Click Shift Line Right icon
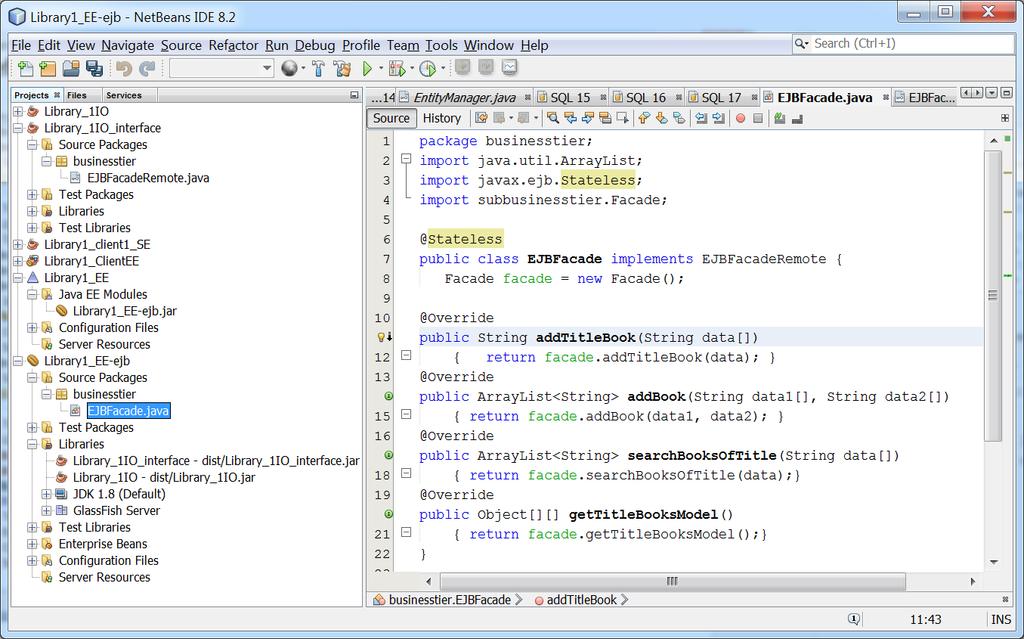 tap(718, 118)
